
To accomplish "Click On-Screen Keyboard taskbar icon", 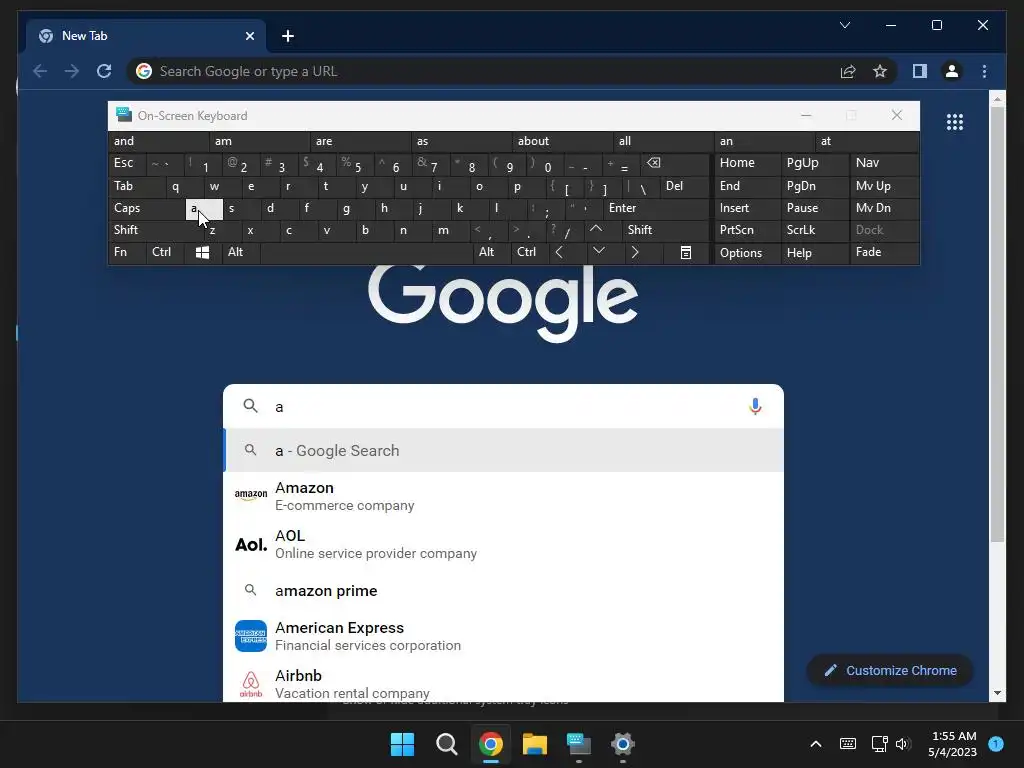I will pyautogui.click(x=579, y=744).
